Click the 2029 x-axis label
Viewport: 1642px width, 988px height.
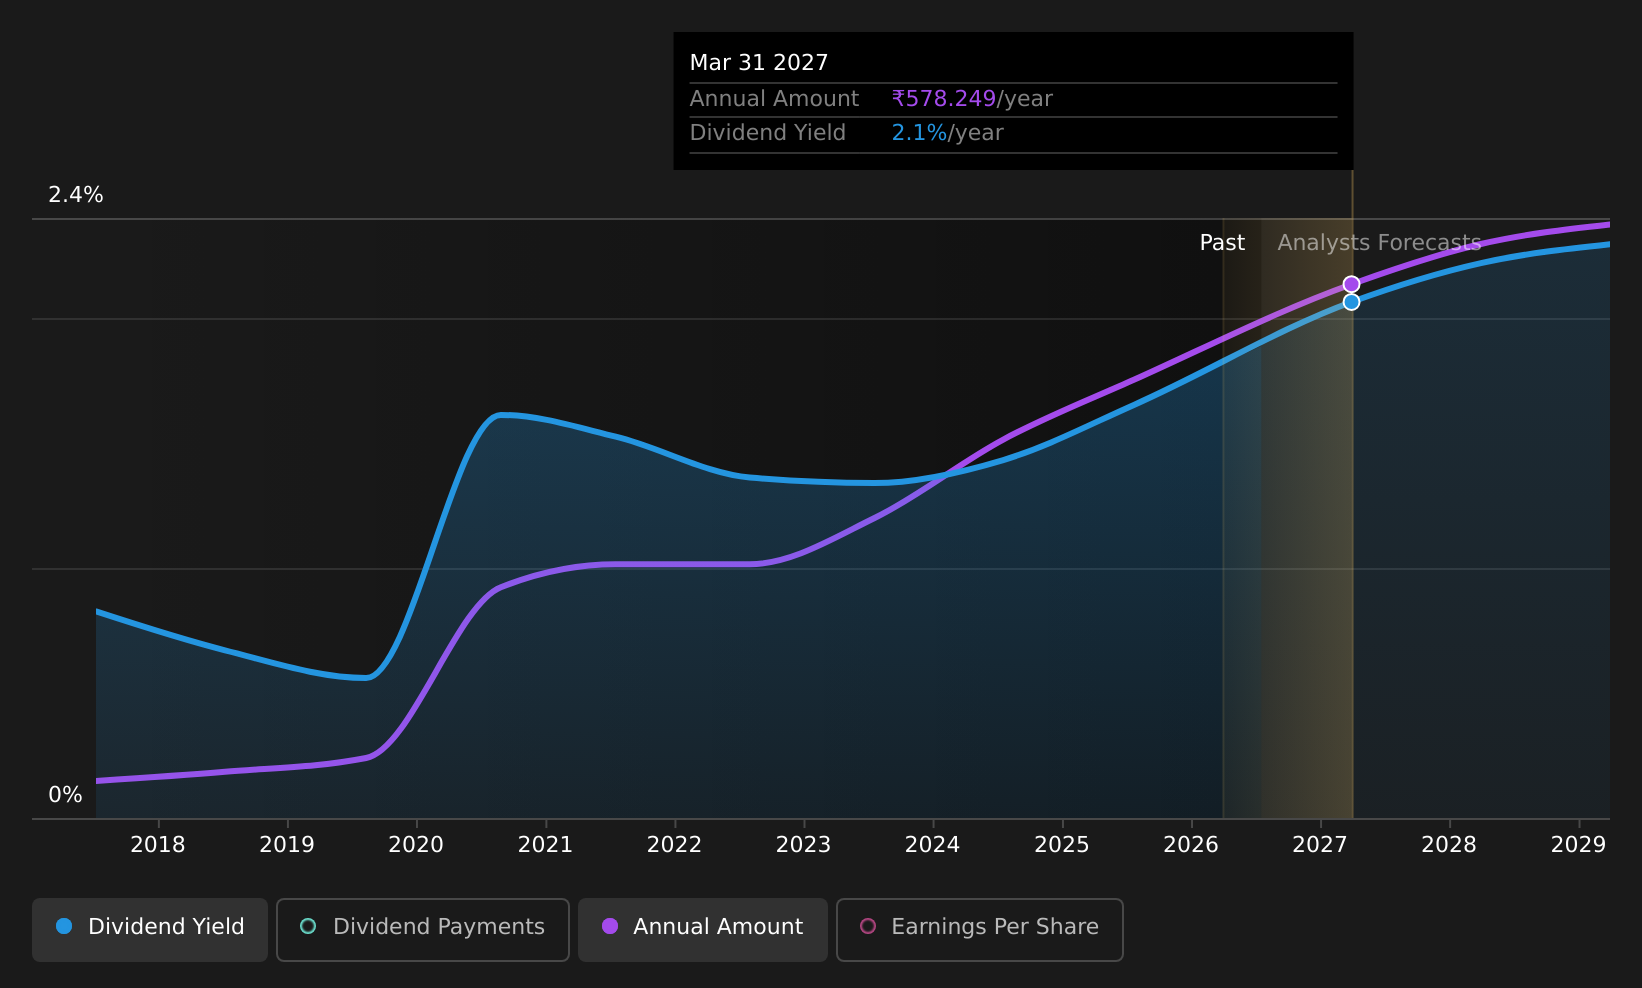click(x=1578, y=845)
